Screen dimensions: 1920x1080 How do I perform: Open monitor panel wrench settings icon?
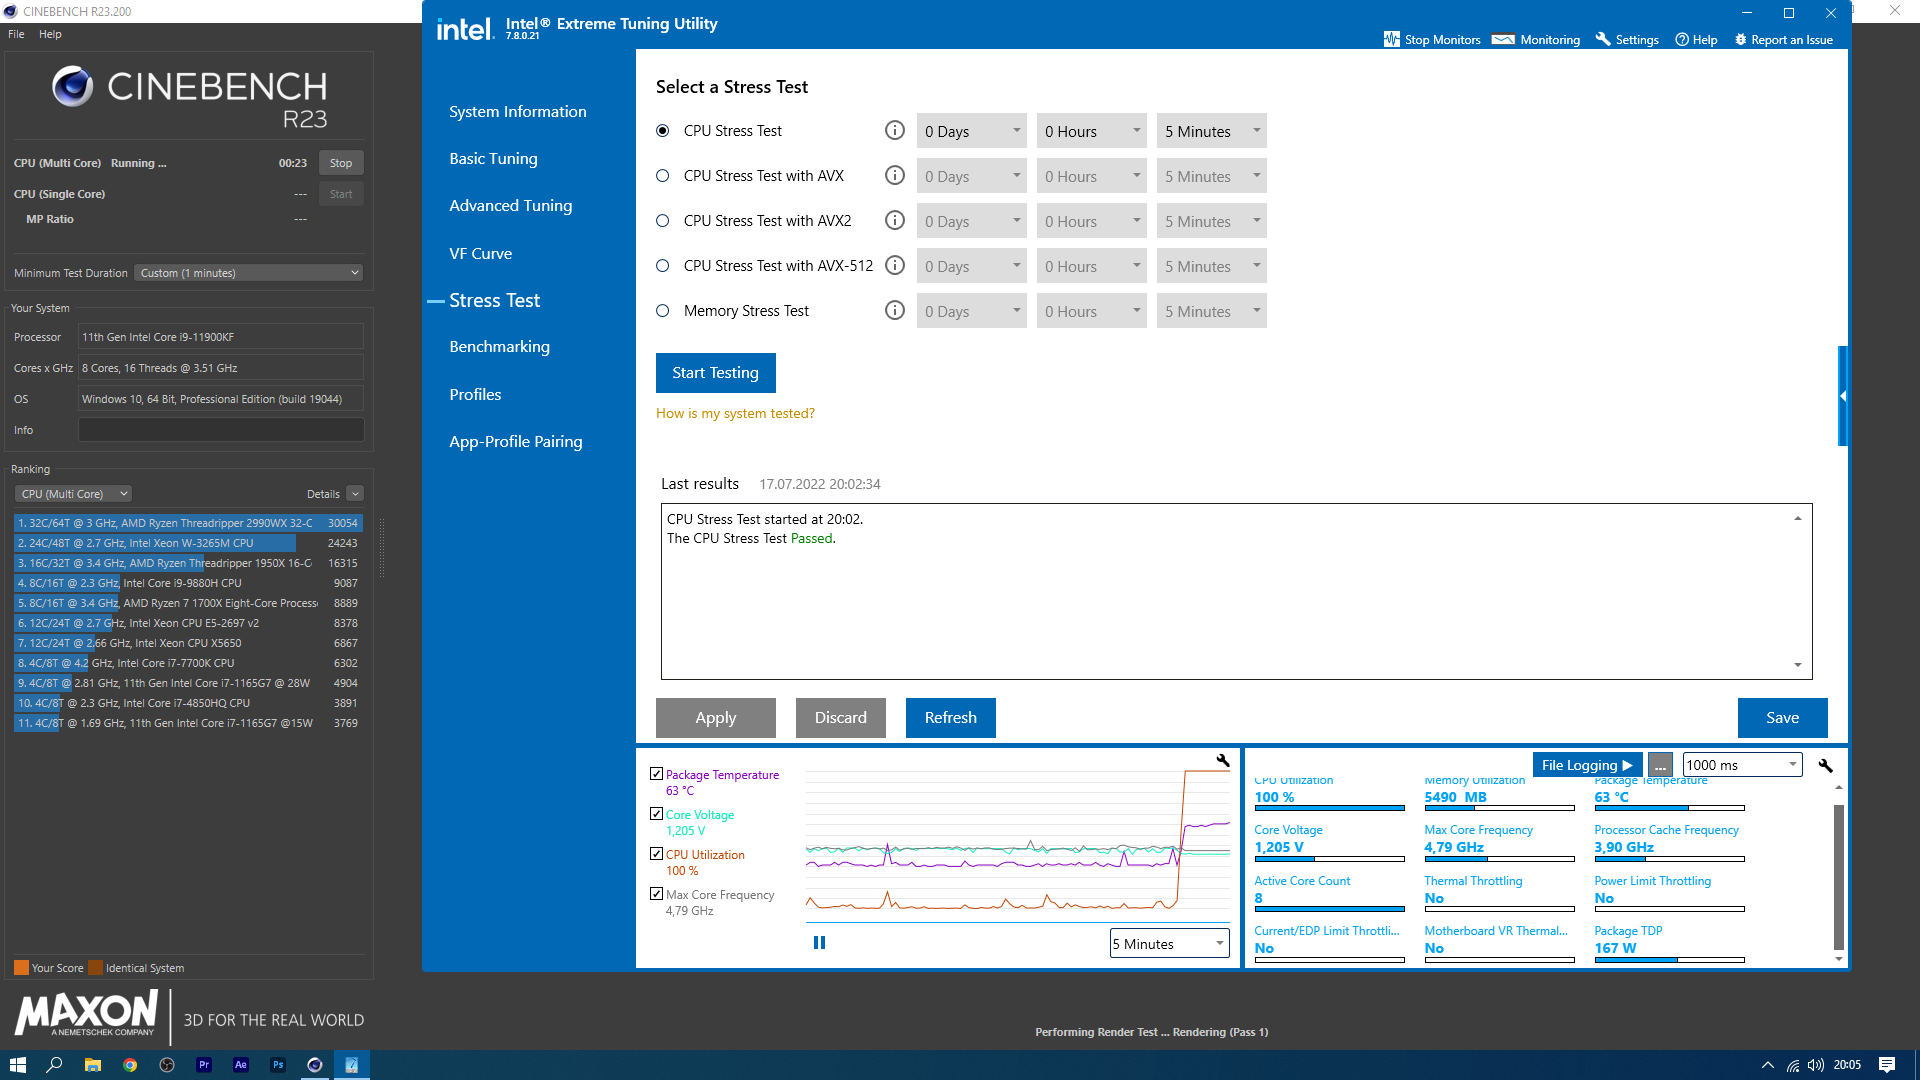point(1825,766)
